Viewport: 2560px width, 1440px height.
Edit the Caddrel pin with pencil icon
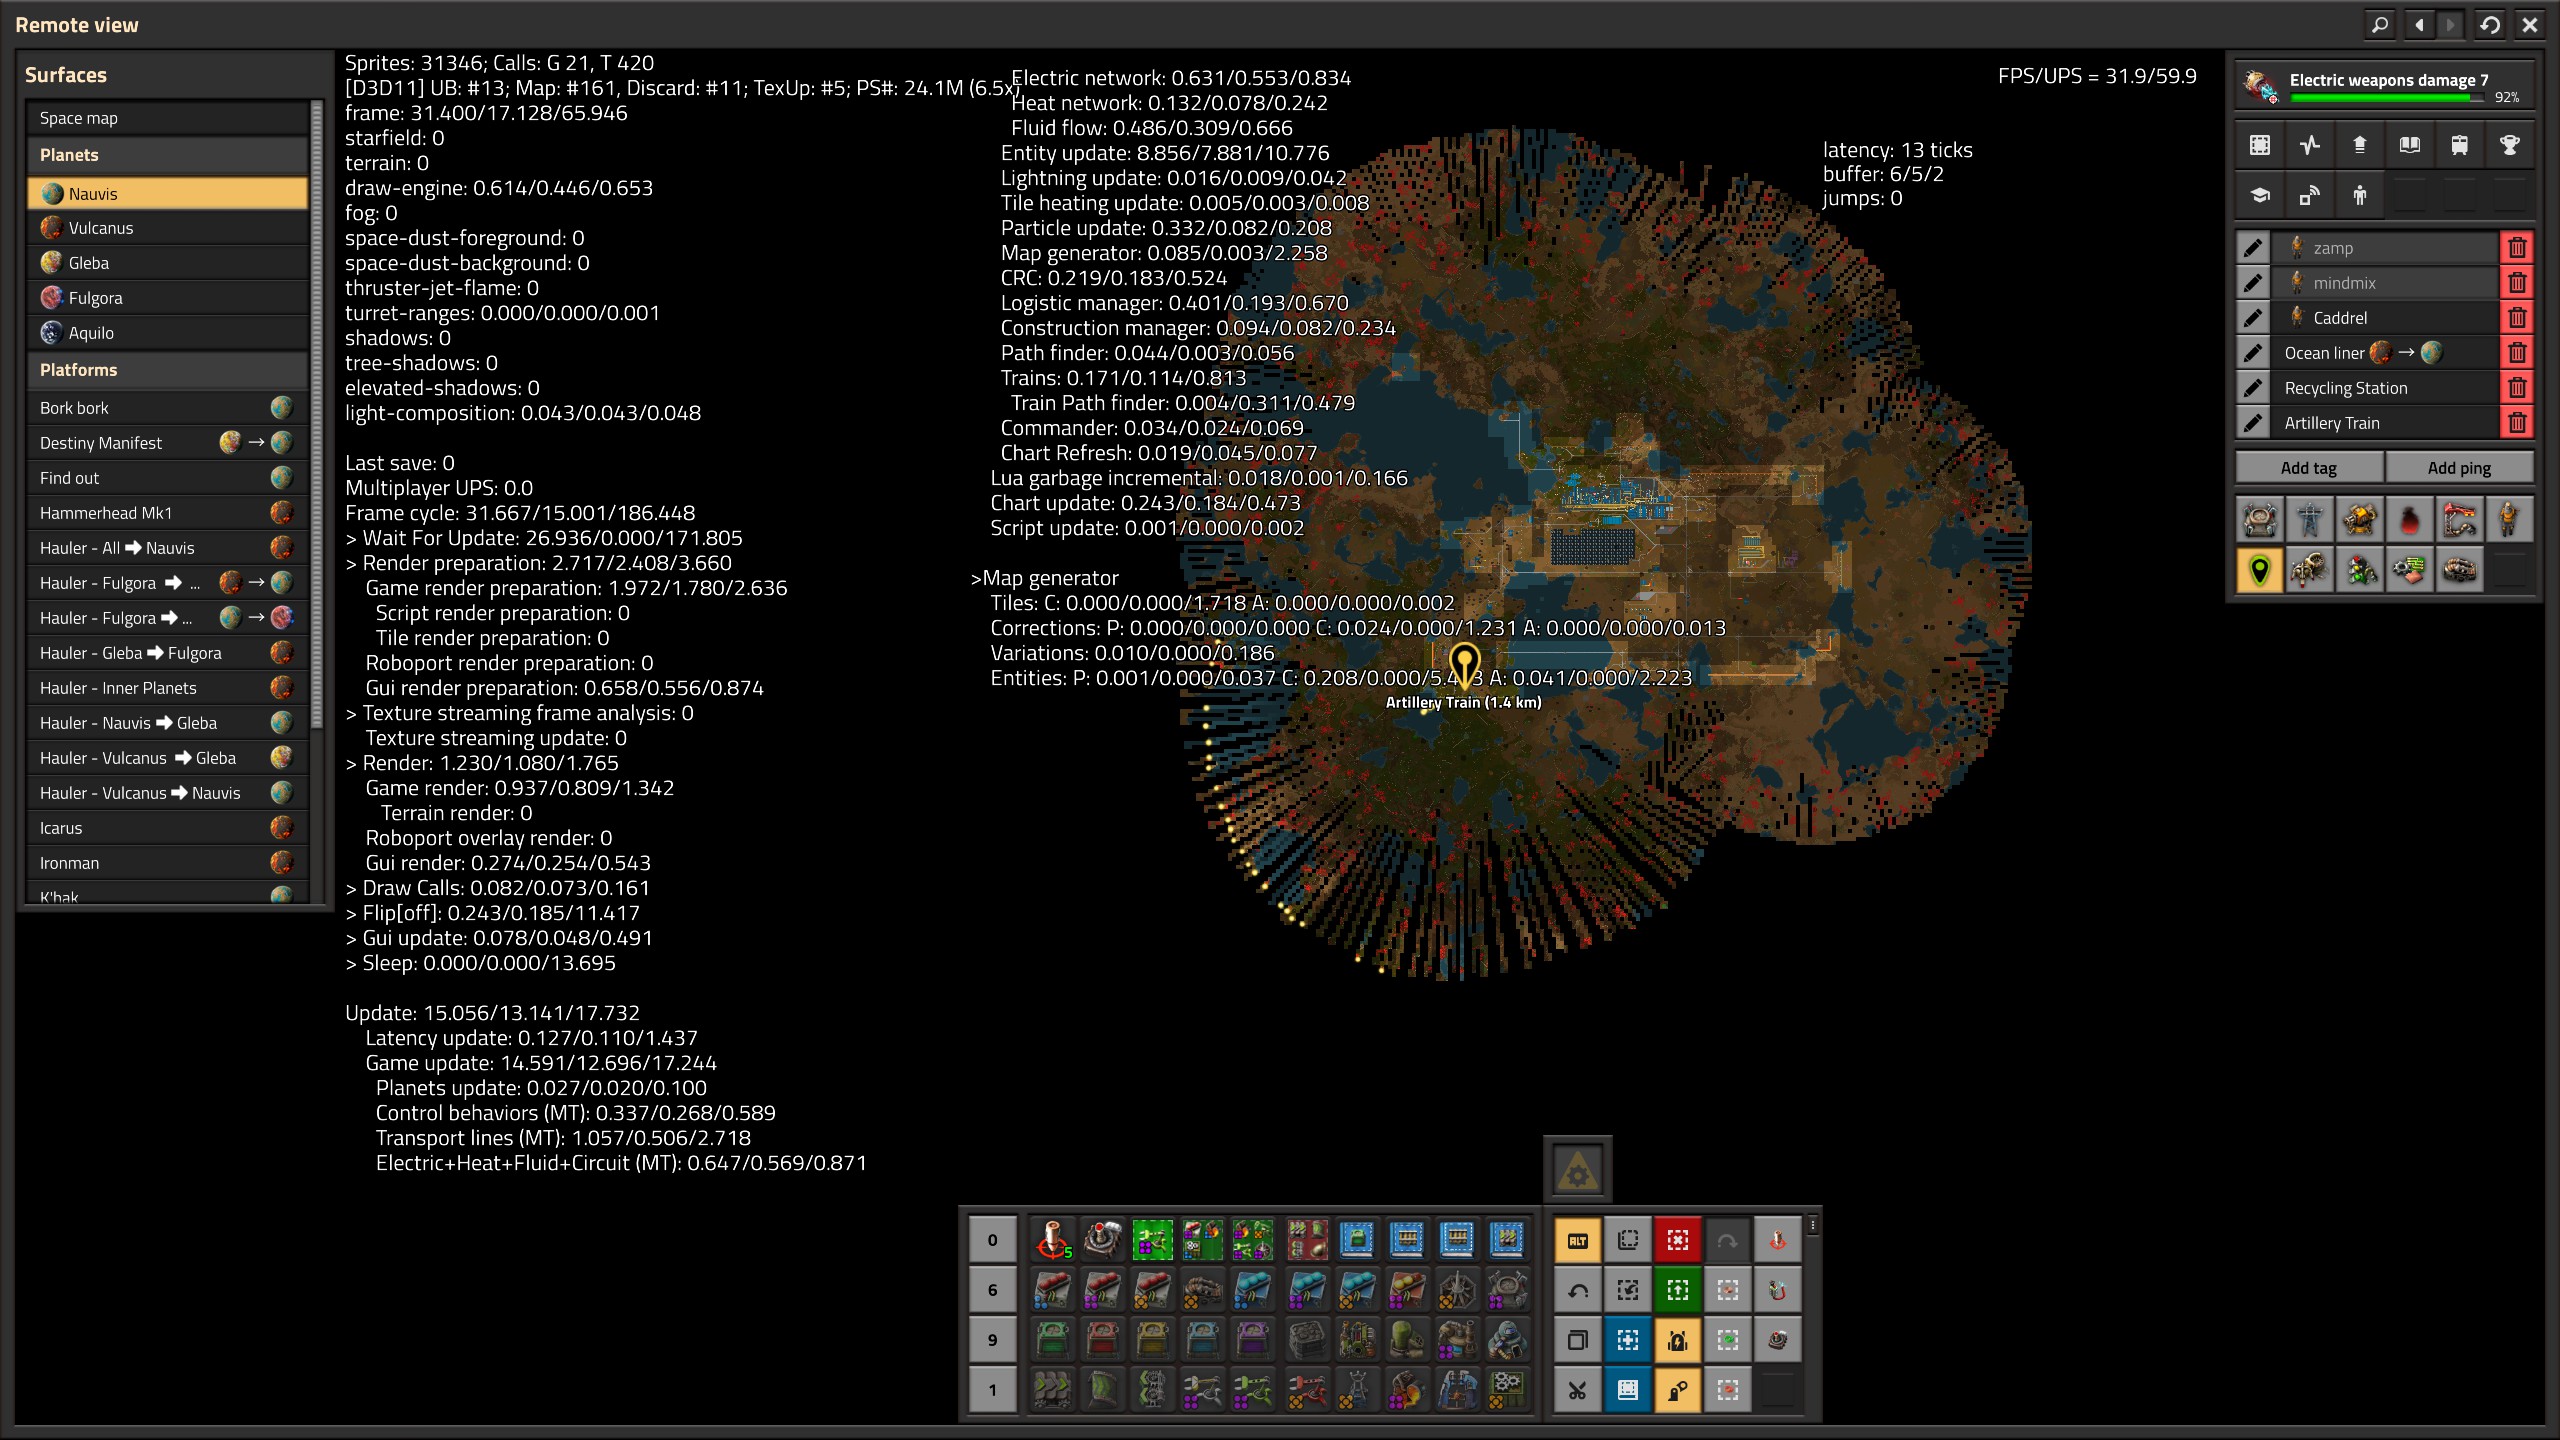(2253, 318)
